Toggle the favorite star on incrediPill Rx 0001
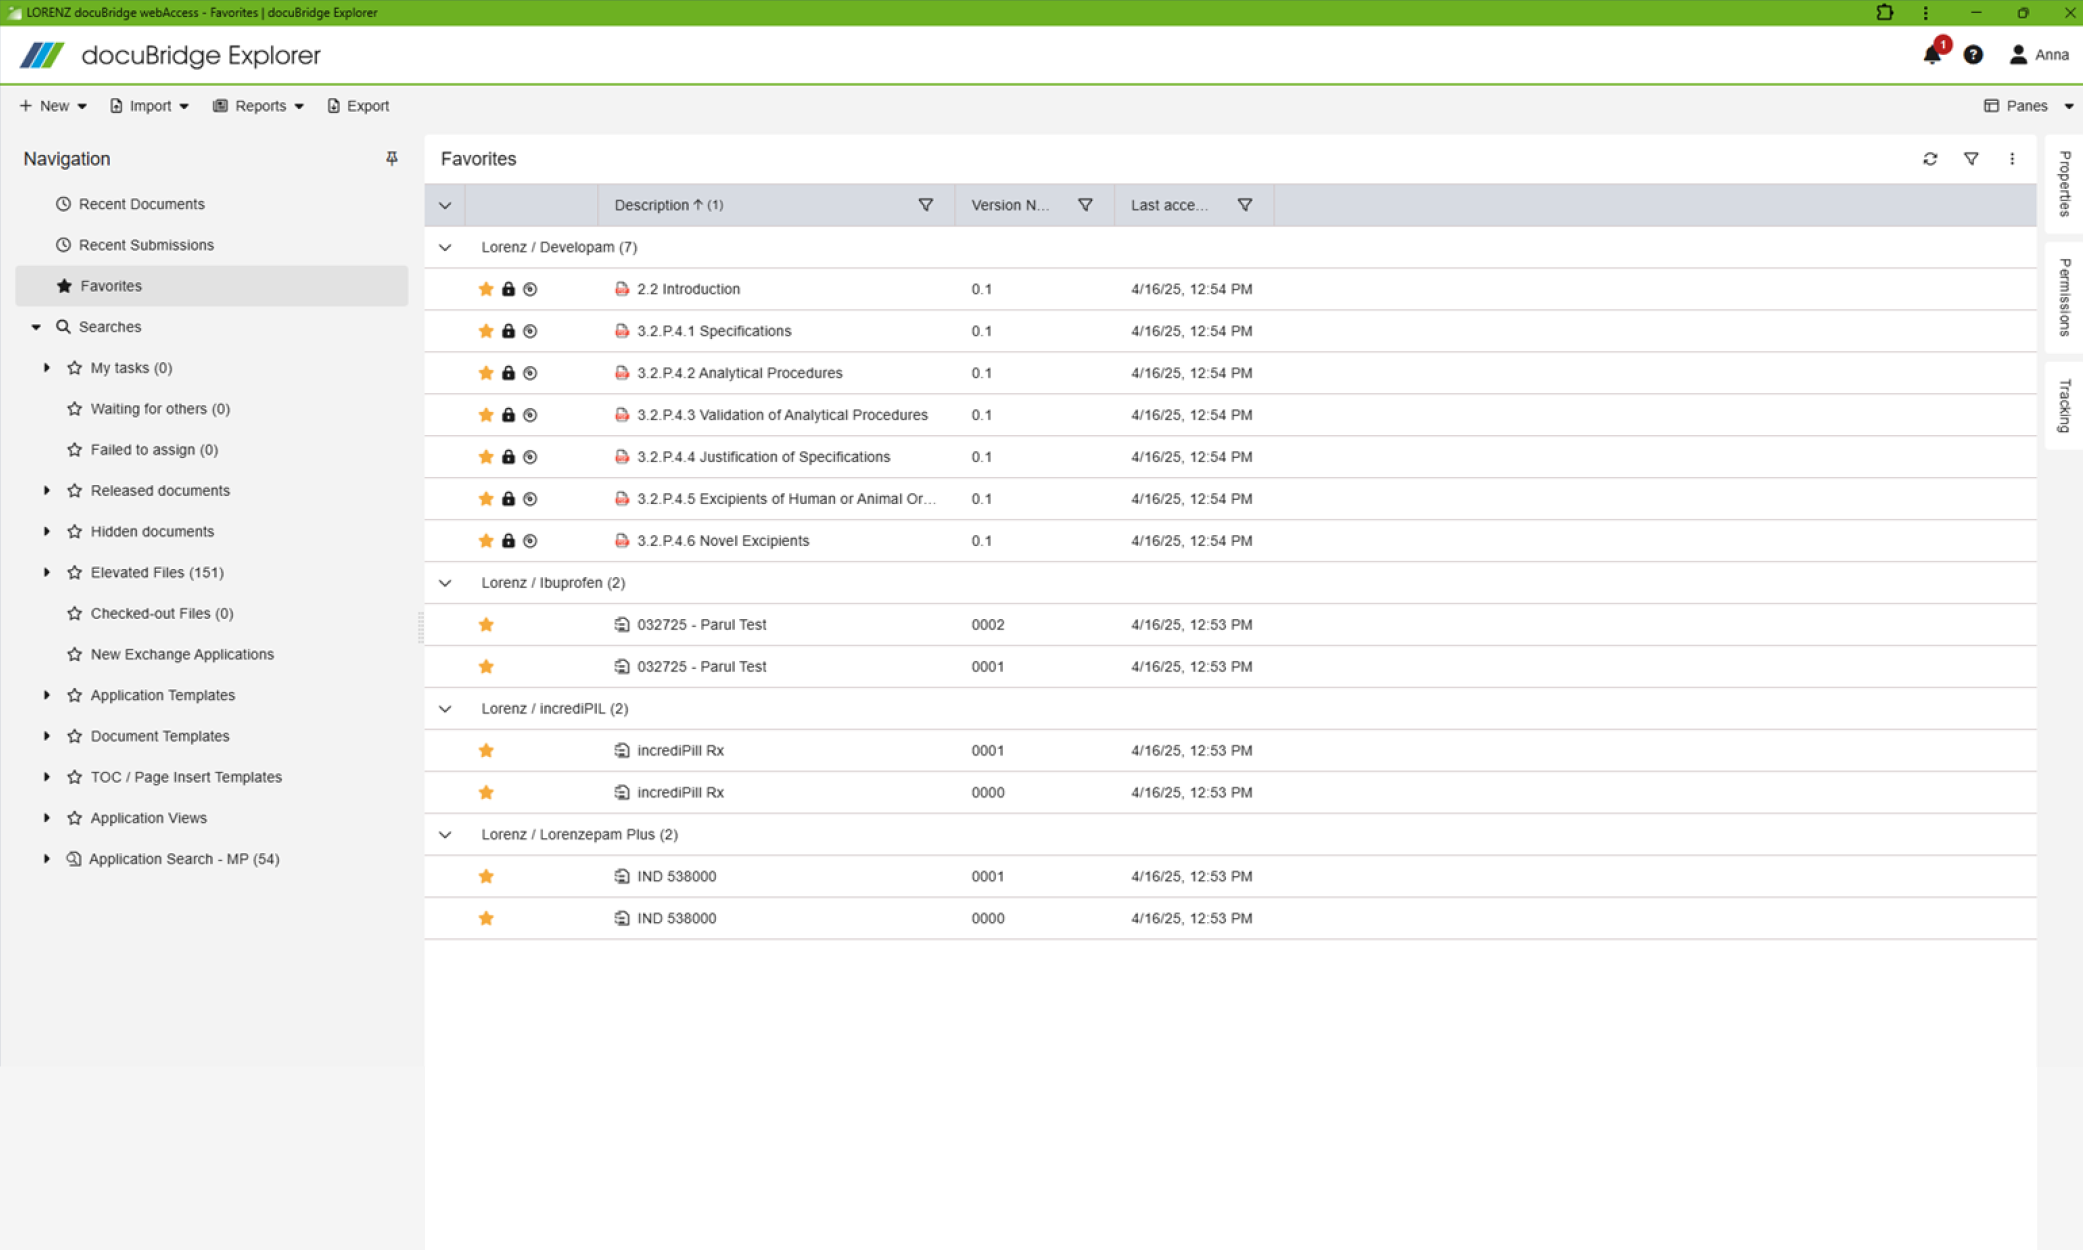The image size is (2083, 1250). (x=486, y=750)
